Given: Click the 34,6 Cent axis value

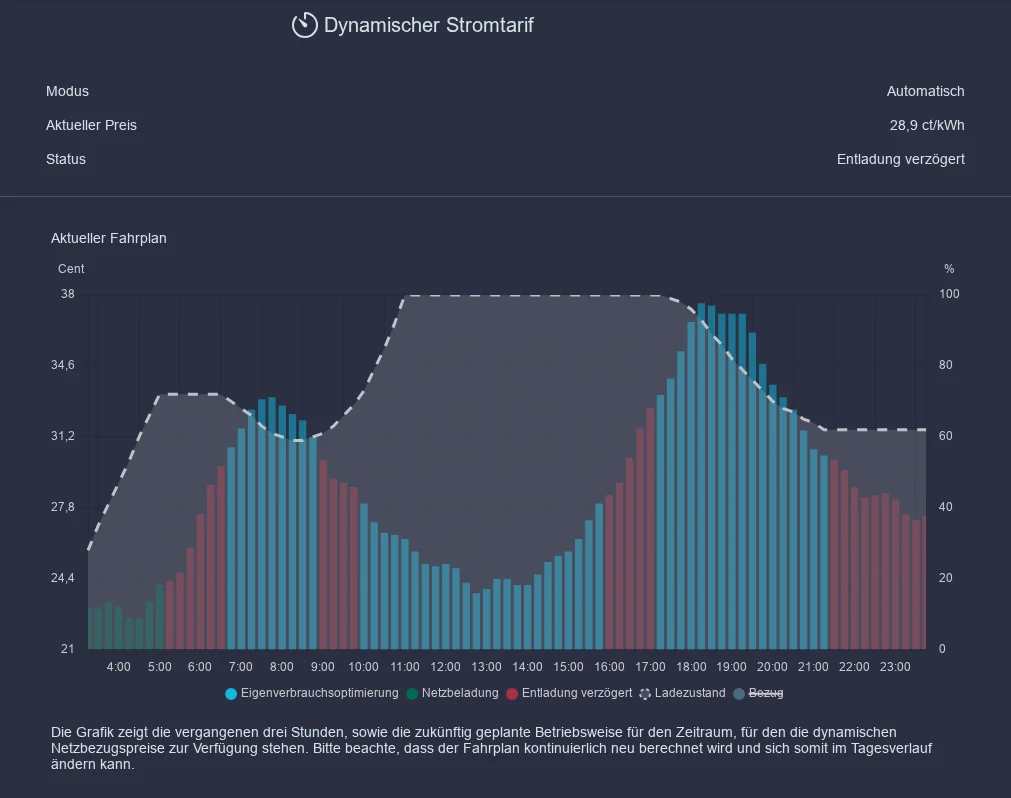Looking at the screenshot, I should pyautogui.click(x=63, y=365).
